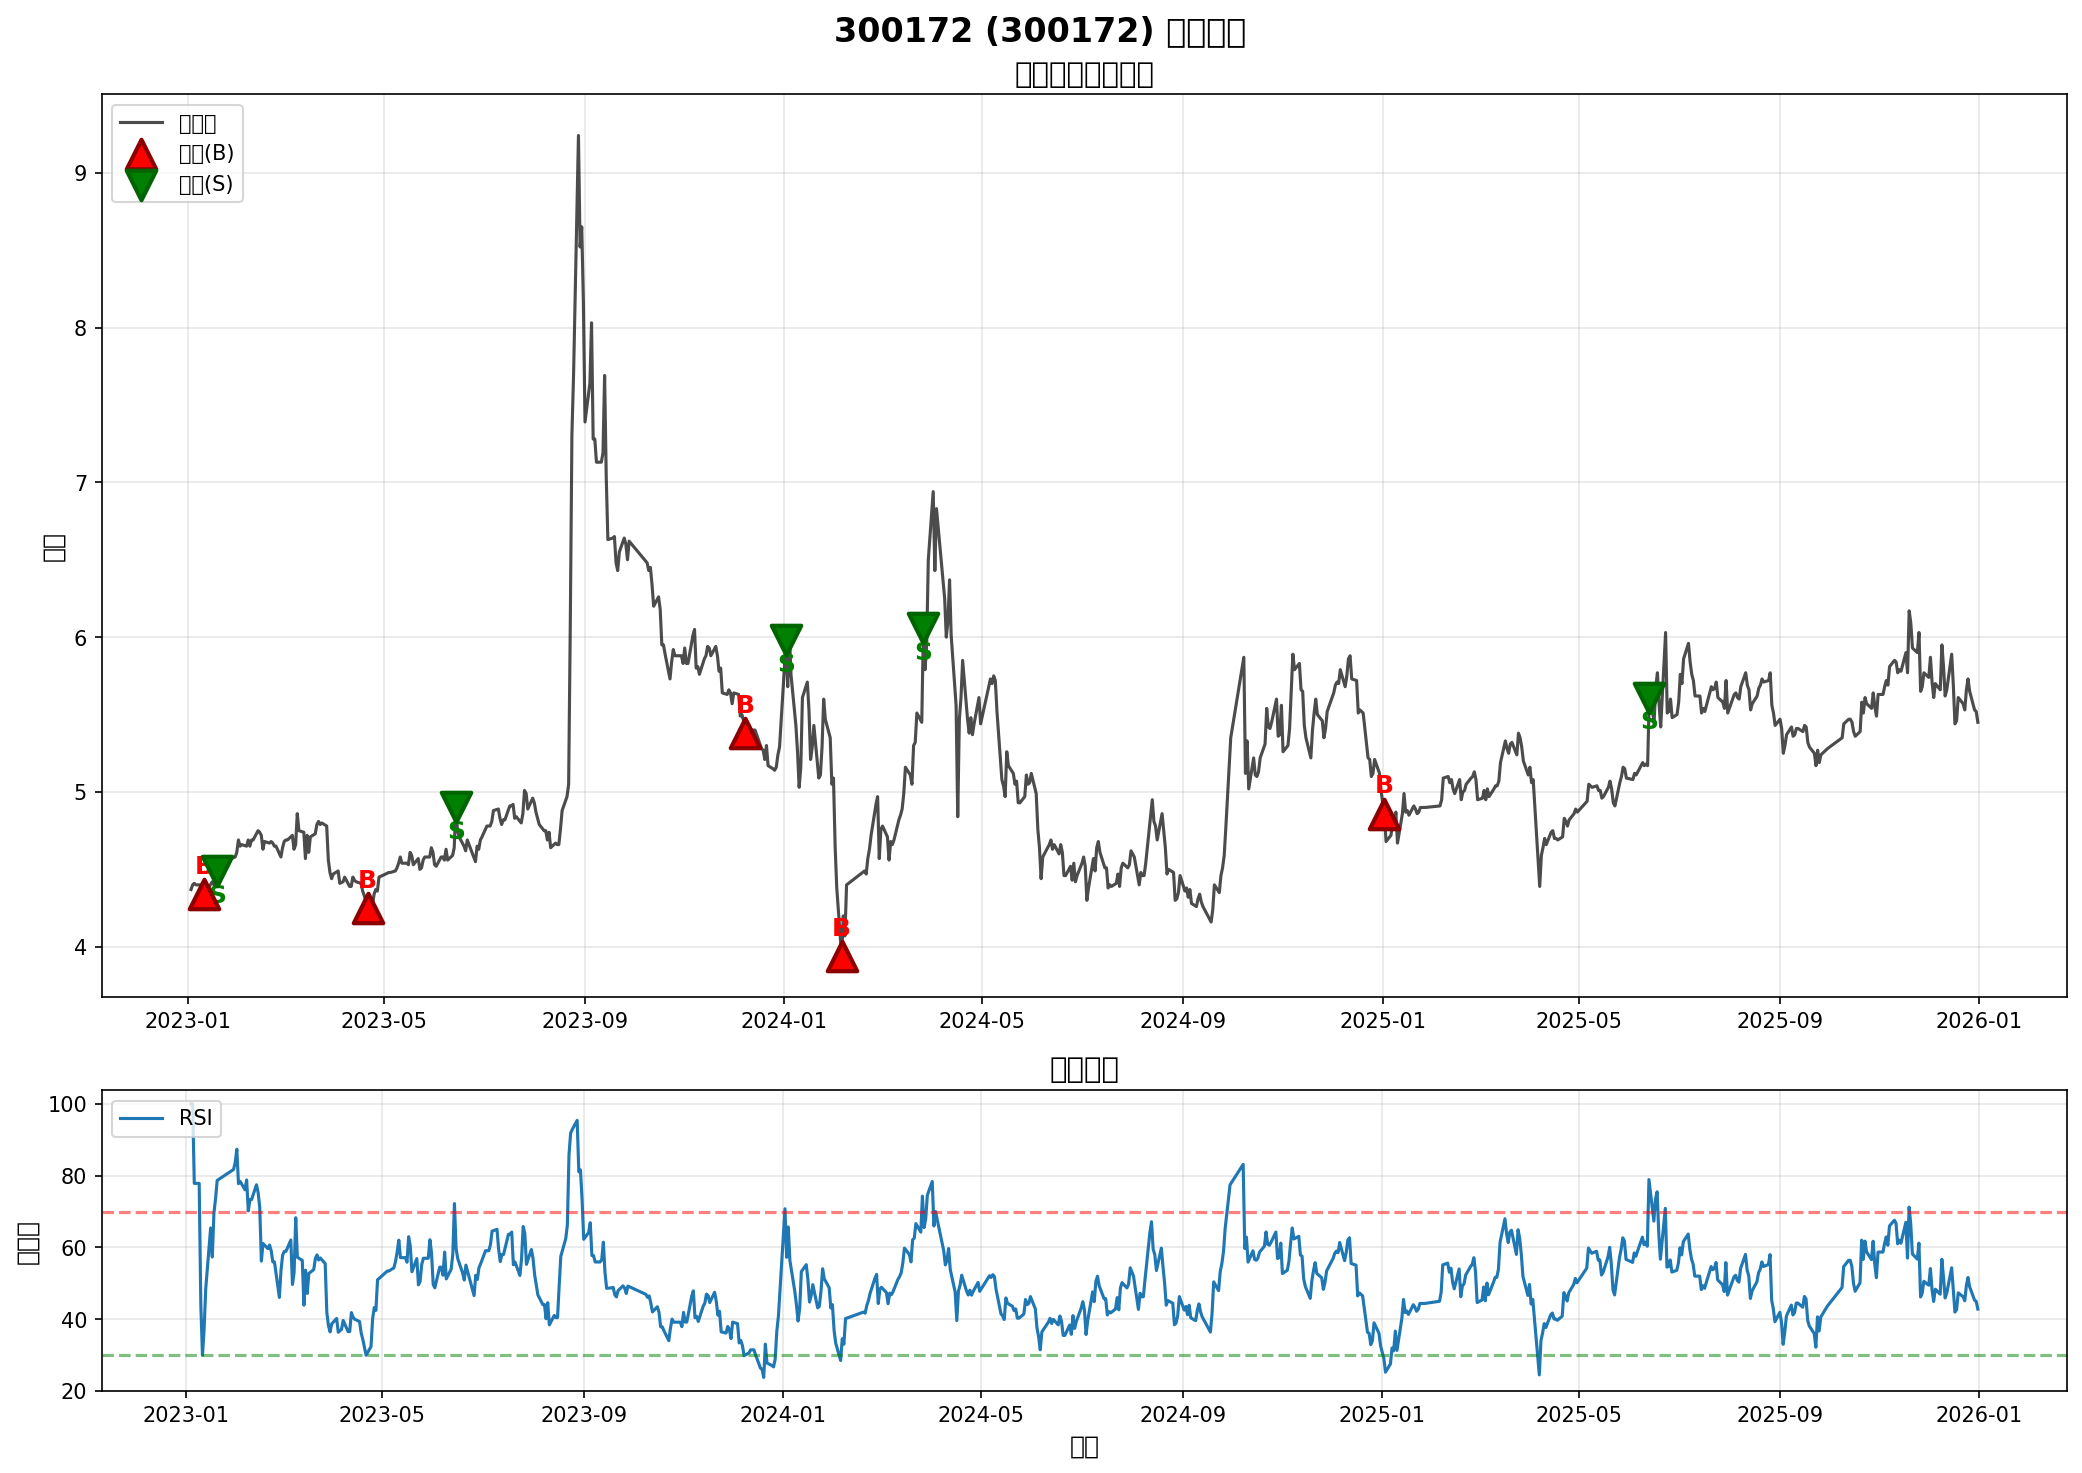Screen dimensions: 2082x1473
Task: Click the 8 tick on the price axis
Action: point(82,328)
